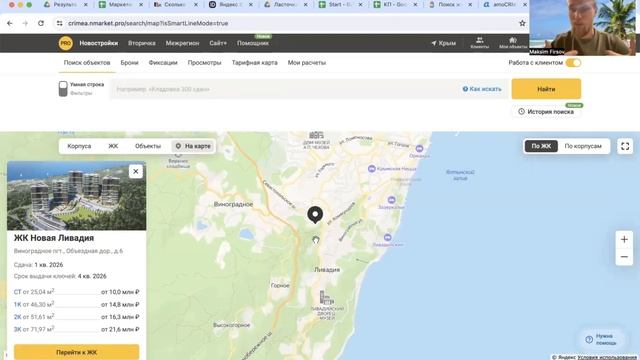Click Виноградное label on map
640x360 pixels.
(233, 204)
